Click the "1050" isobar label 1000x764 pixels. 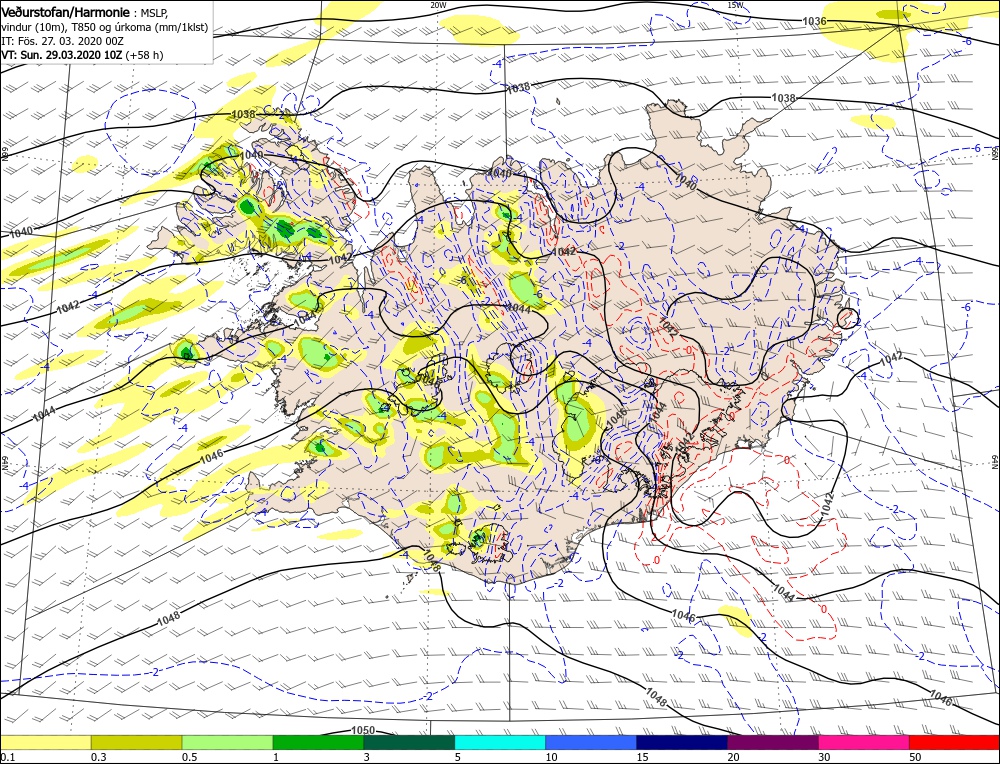363,731
